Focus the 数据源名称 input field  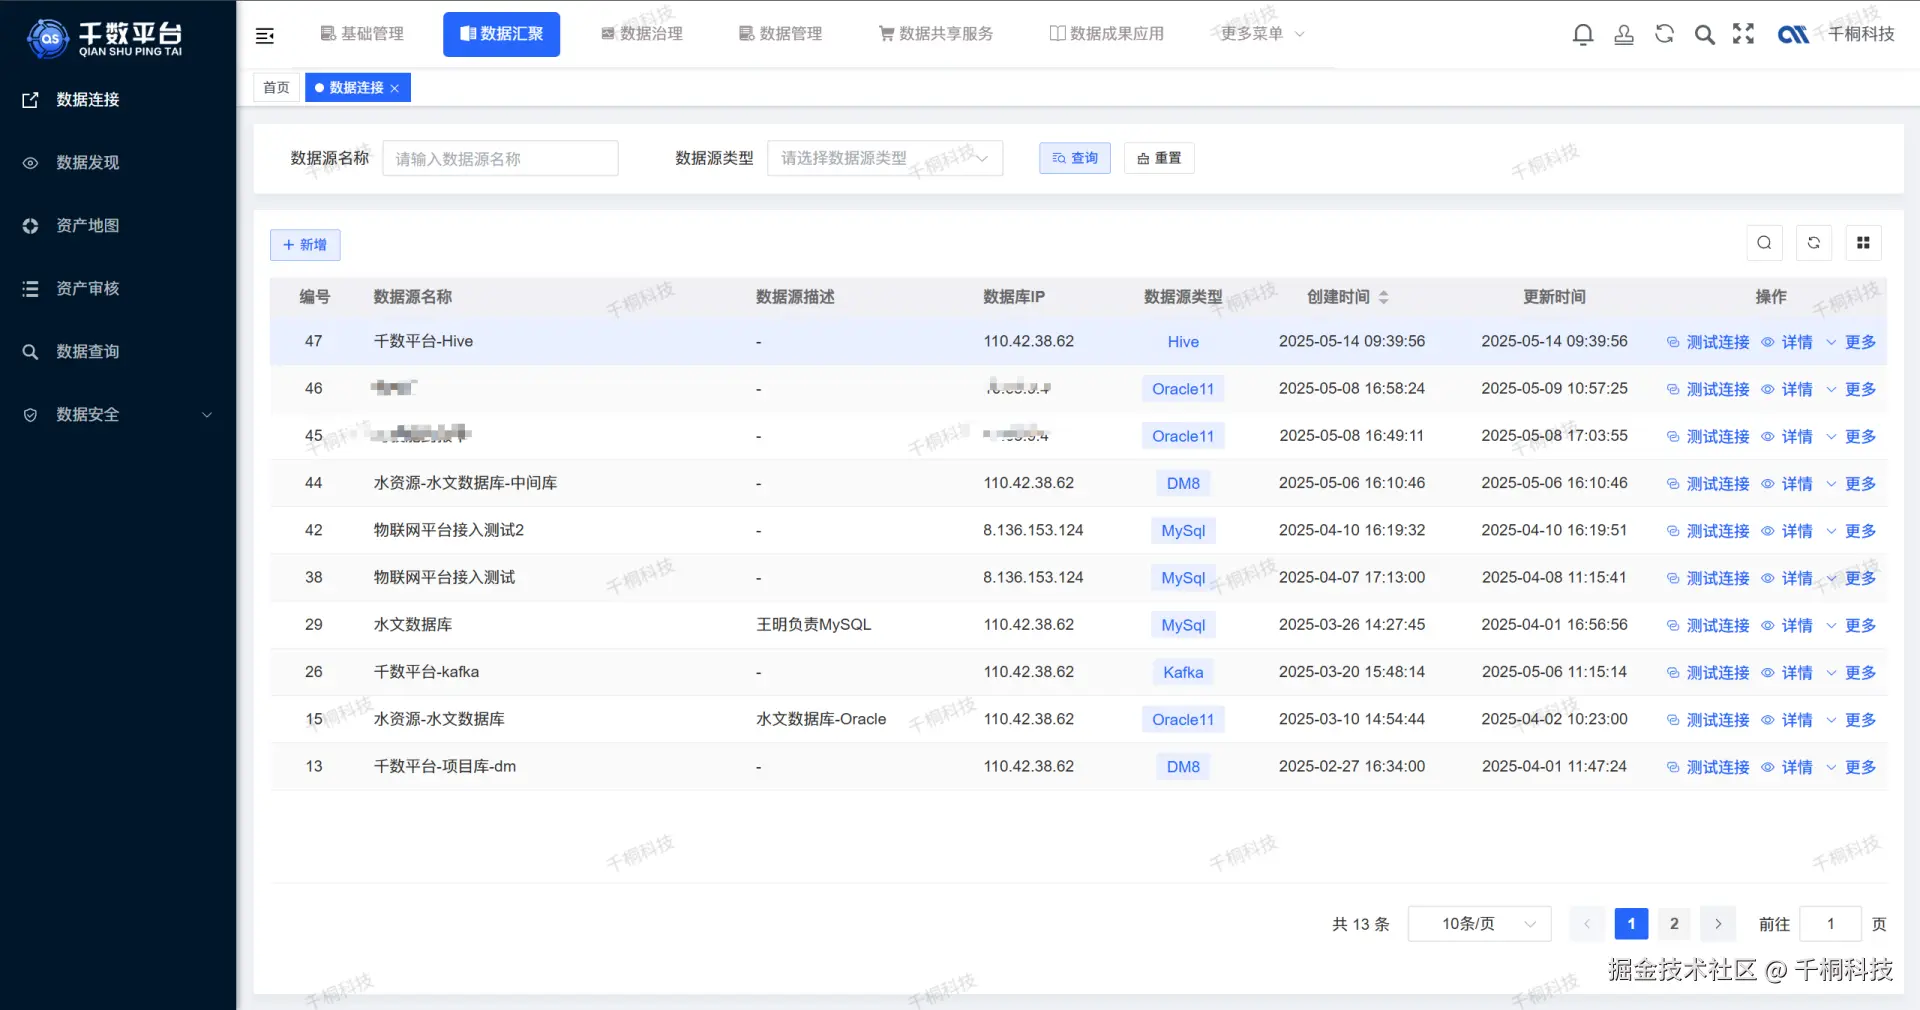coord(500,159)
